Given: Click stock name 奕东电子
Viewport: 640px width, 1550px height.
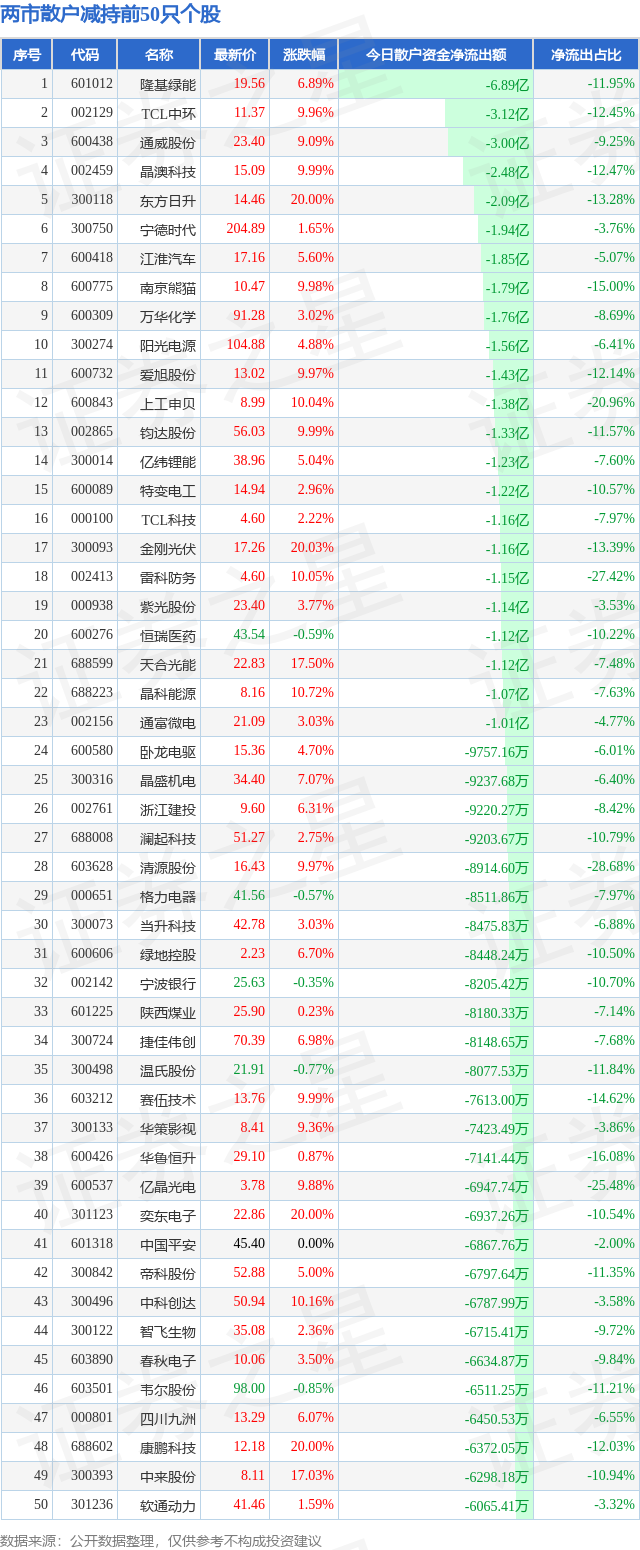Looking at the screenshot, I should pos(168,1216).
